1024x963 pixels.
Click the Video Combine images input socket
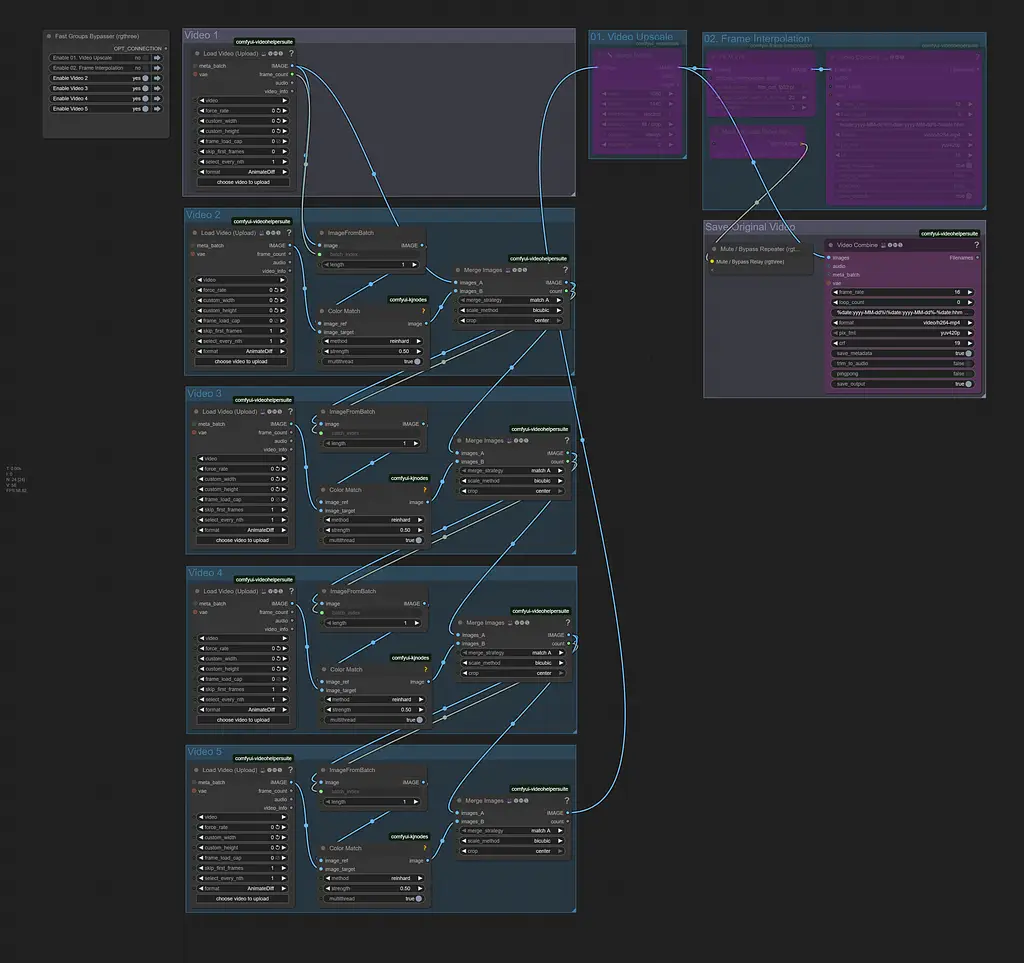pyautogui.click(x=829, y=258)
